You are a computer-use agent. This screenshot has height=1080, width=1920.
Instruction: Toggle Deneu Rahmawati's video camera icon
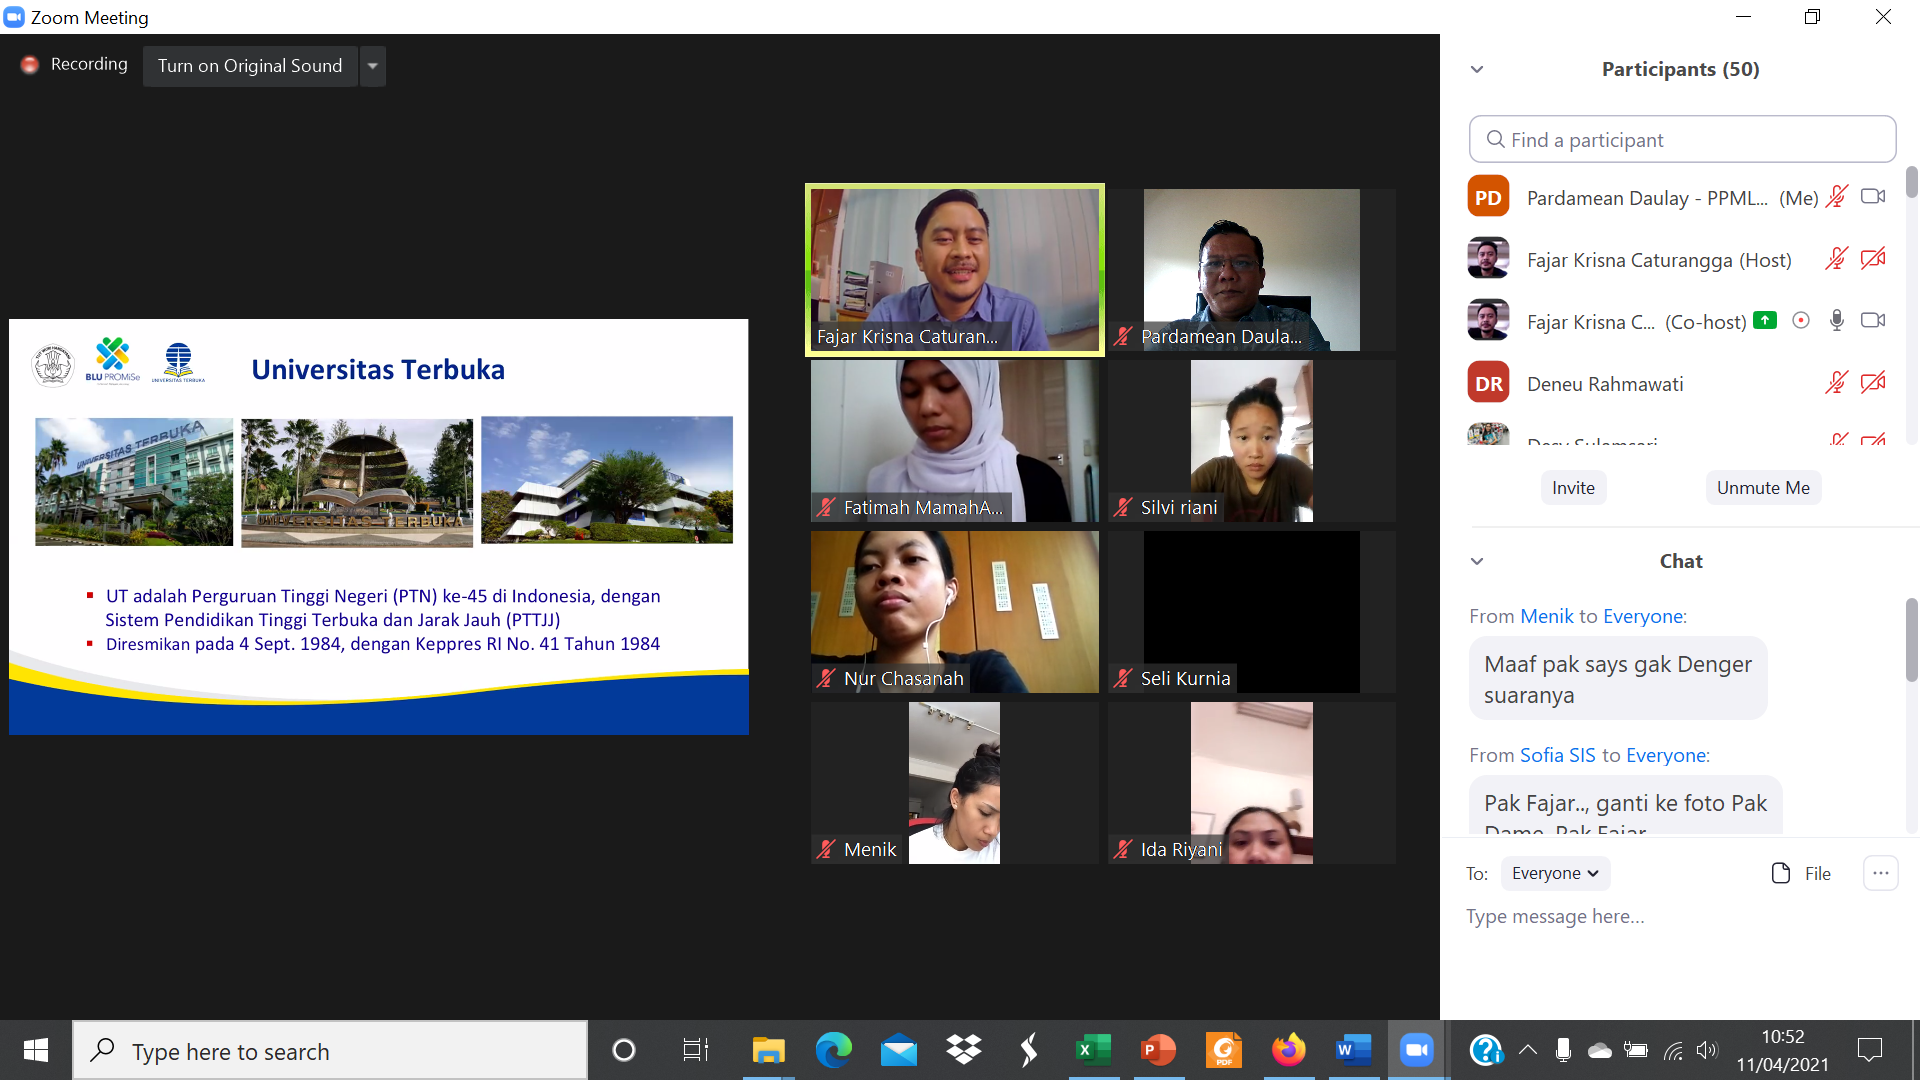click(1873, 383)
